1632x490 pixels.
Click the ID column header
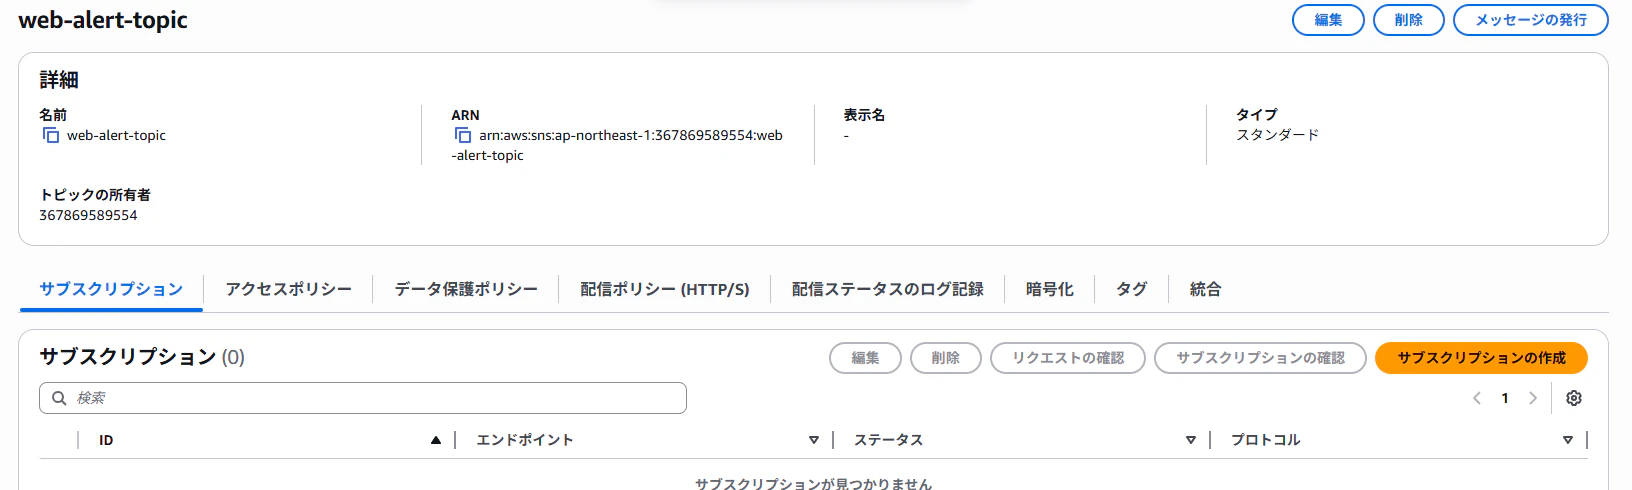point(106,440)
